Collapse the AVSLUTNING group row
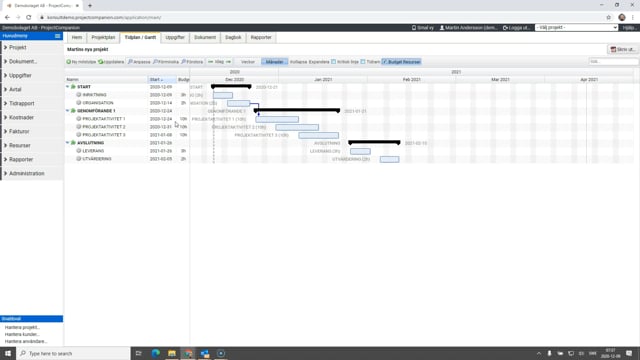The image size is (640, 360). [68, 143]
